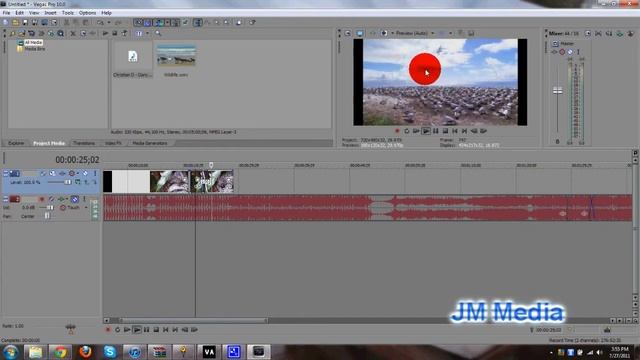
Task: Remove selected media with the X icon
Action: pos(73,33)
